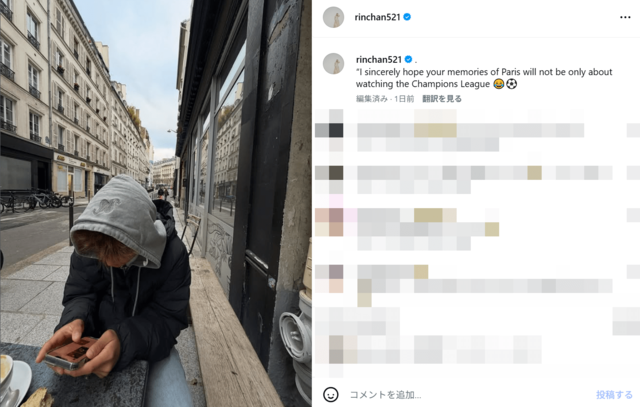
Task: Click 翻訳を見る to see translation
Action: [x=442, y=99]
